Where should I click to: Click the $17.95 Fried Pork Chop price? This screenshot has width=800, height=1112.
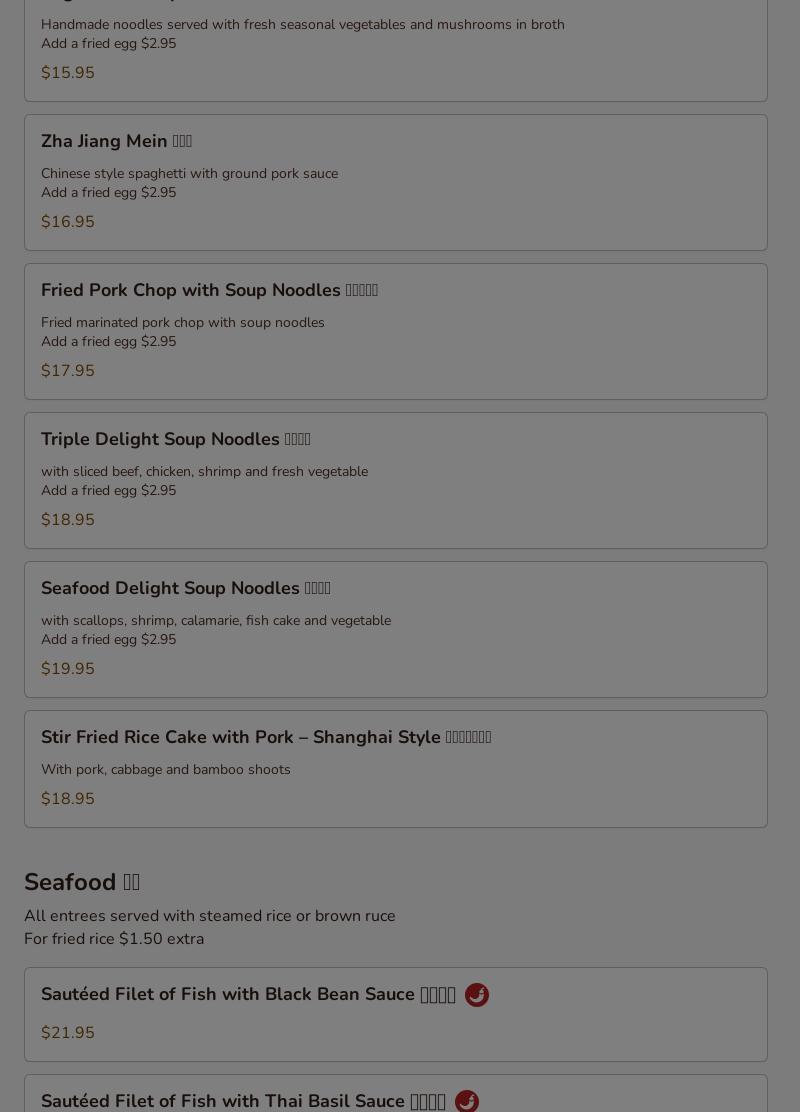68,371
